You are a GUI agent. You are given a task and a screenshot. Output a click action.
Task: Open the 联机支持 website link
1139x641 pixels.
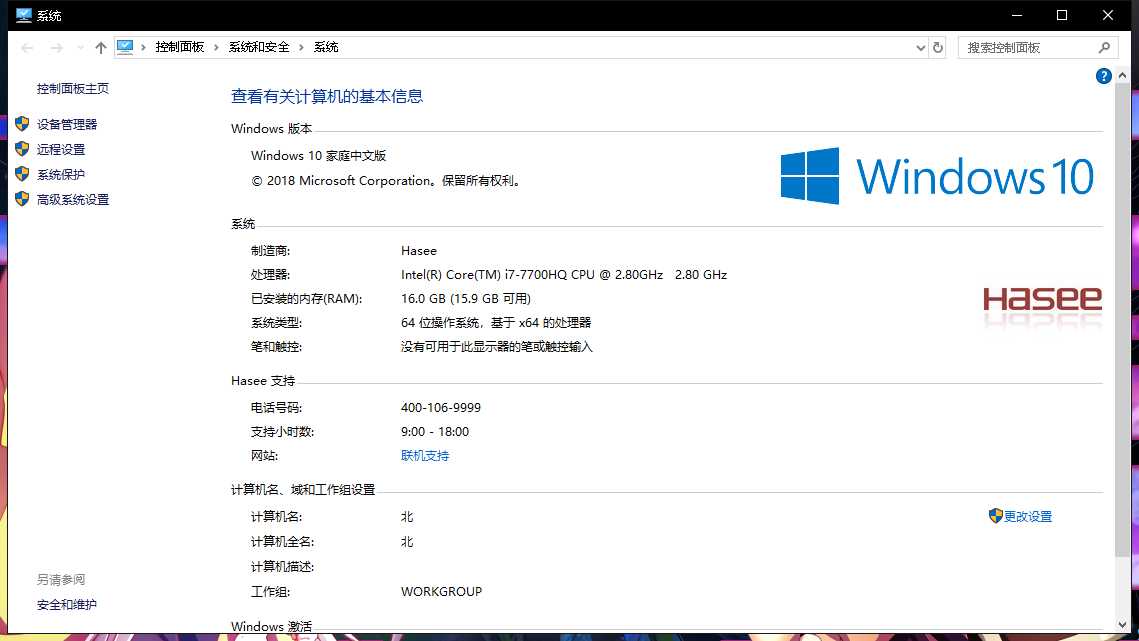pyautogui.click(x=425, y=456)
